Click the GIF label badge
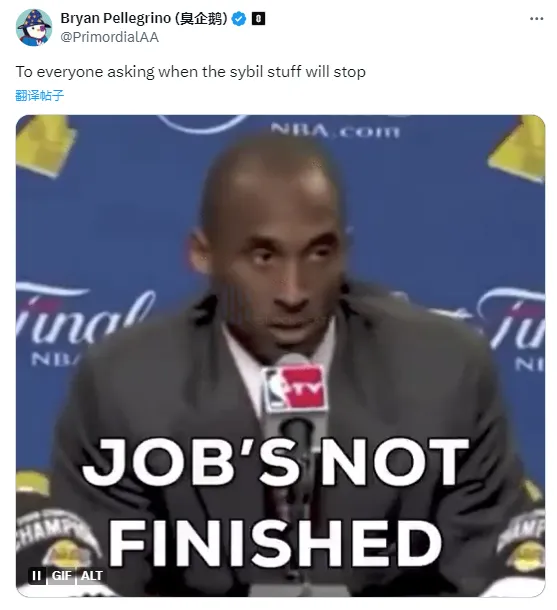This screenshot has width=557, height=610. (61, 576)
